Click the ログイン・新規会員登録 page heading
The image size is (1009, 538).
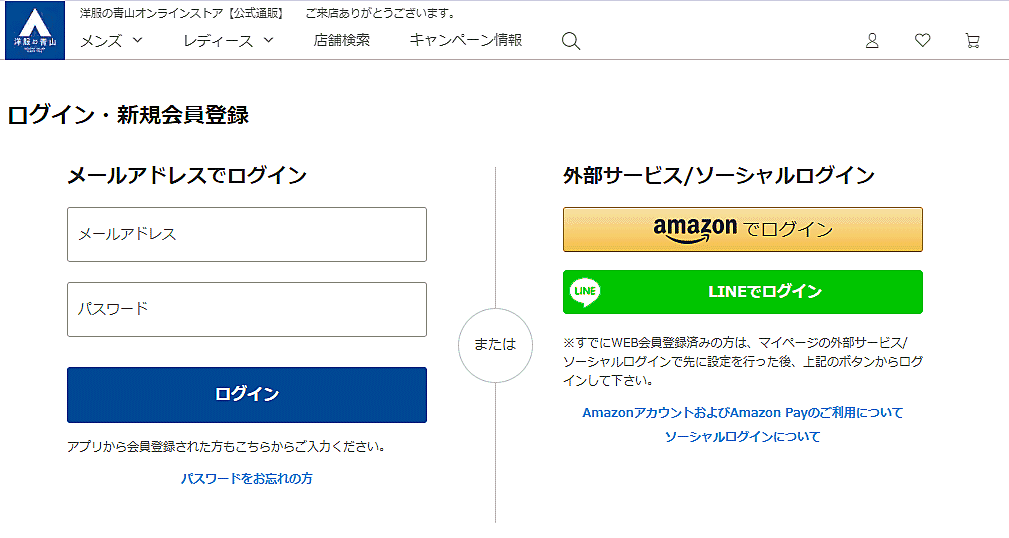coord(128,115)
